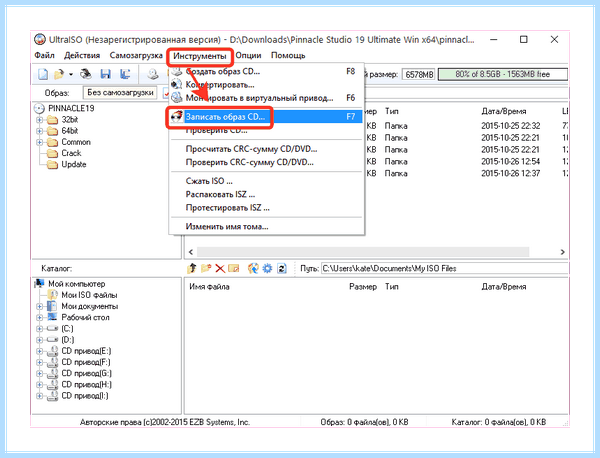Click the Путь path input field

coord(444,269)
